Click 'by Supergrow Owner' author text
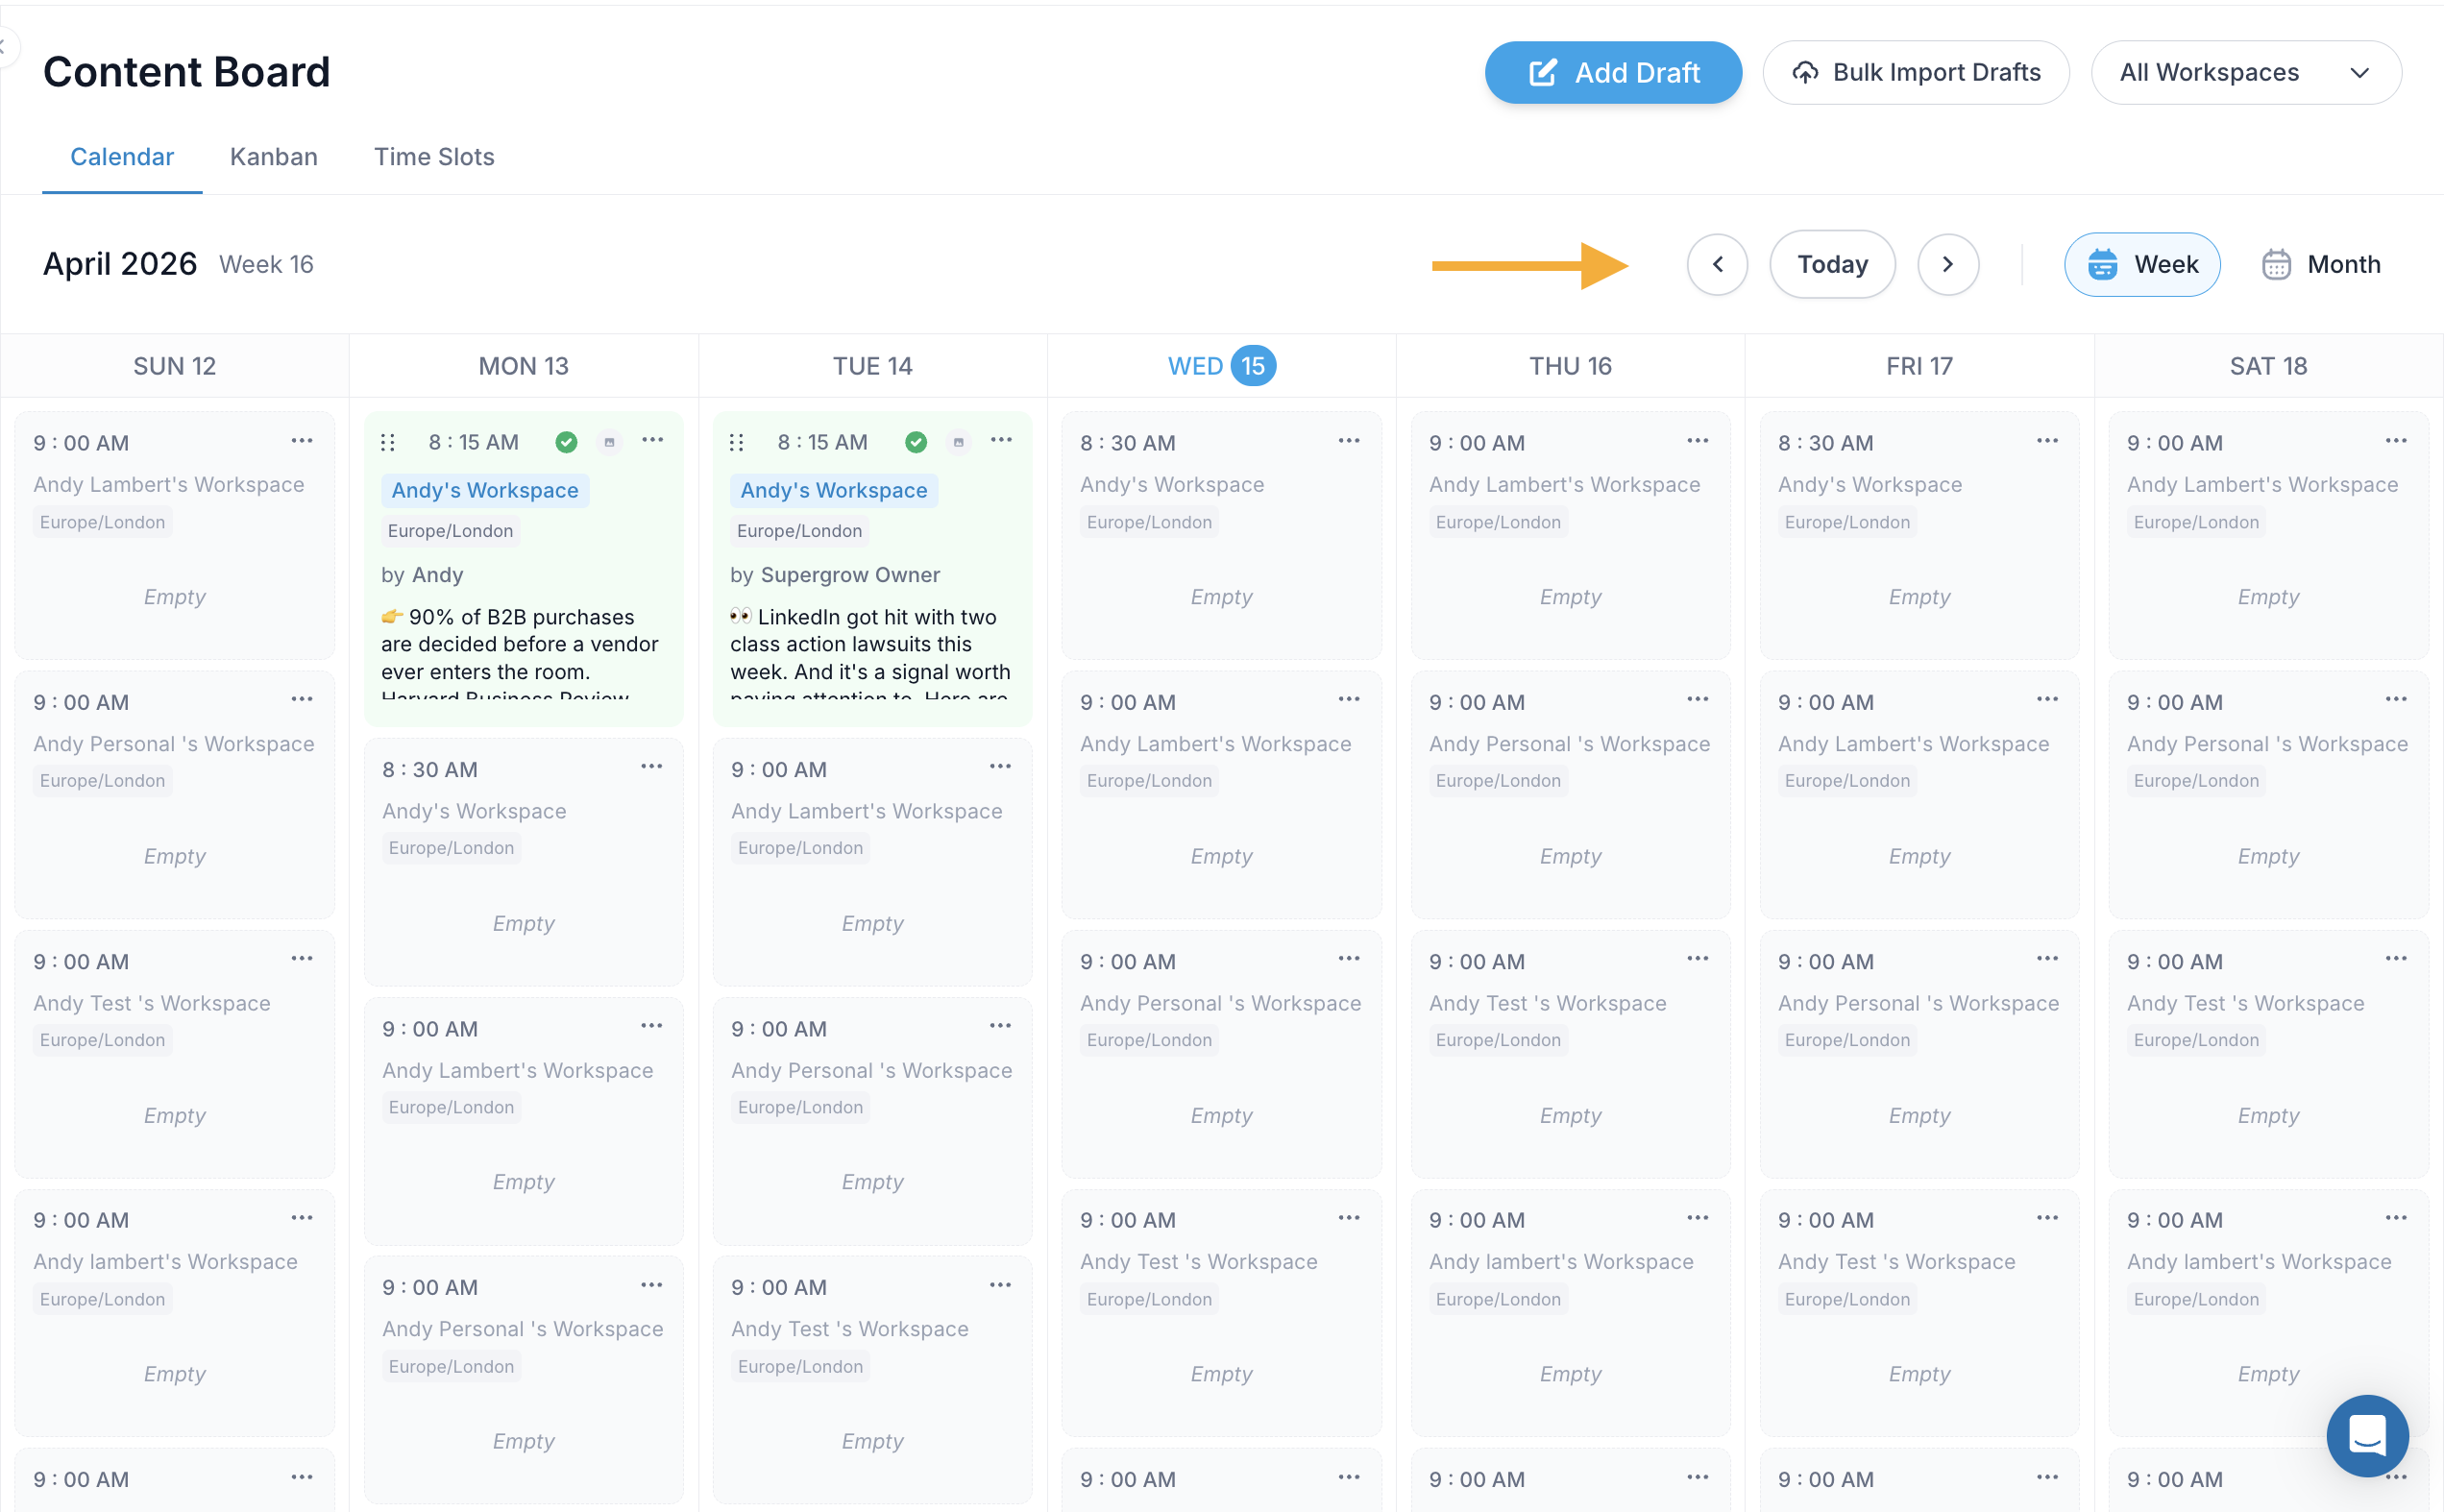 (835, 575)
